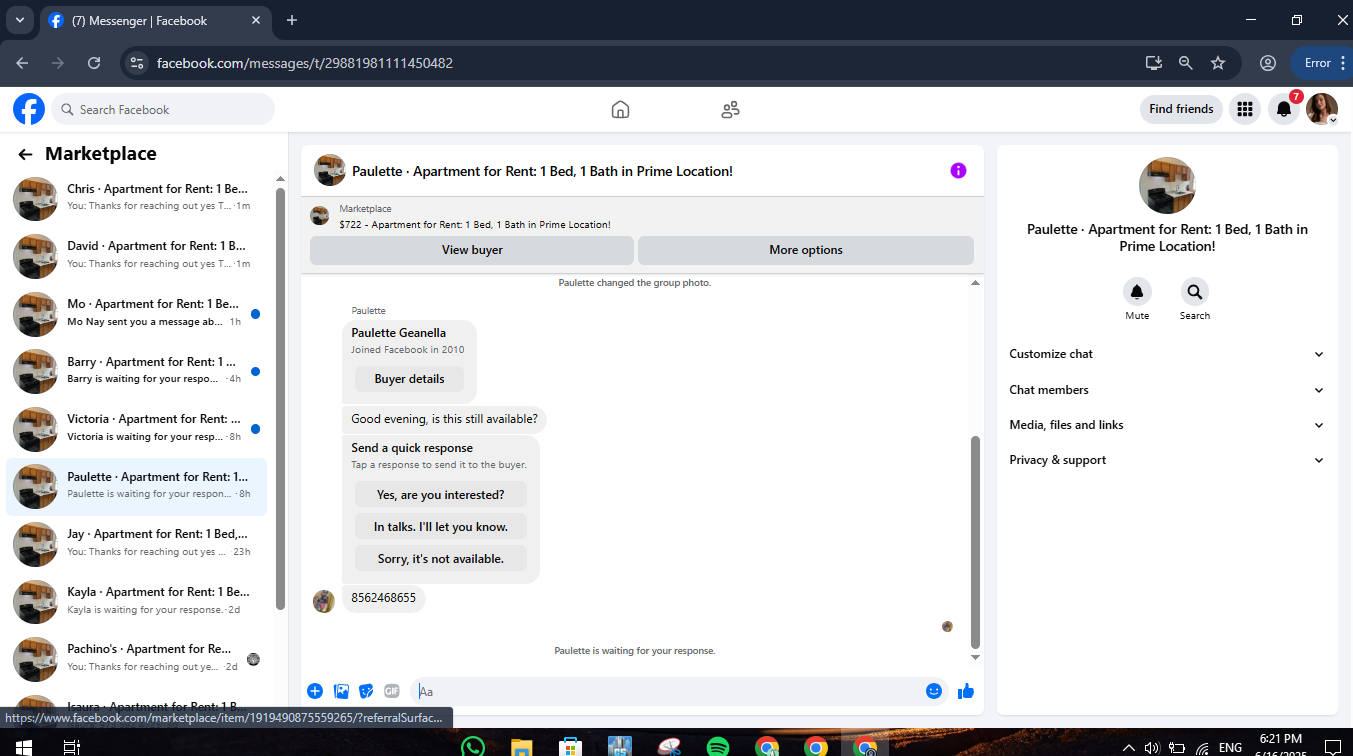1353x756 pixels.
Task: Open the conversation information purple icon
Action: [958, 171]
